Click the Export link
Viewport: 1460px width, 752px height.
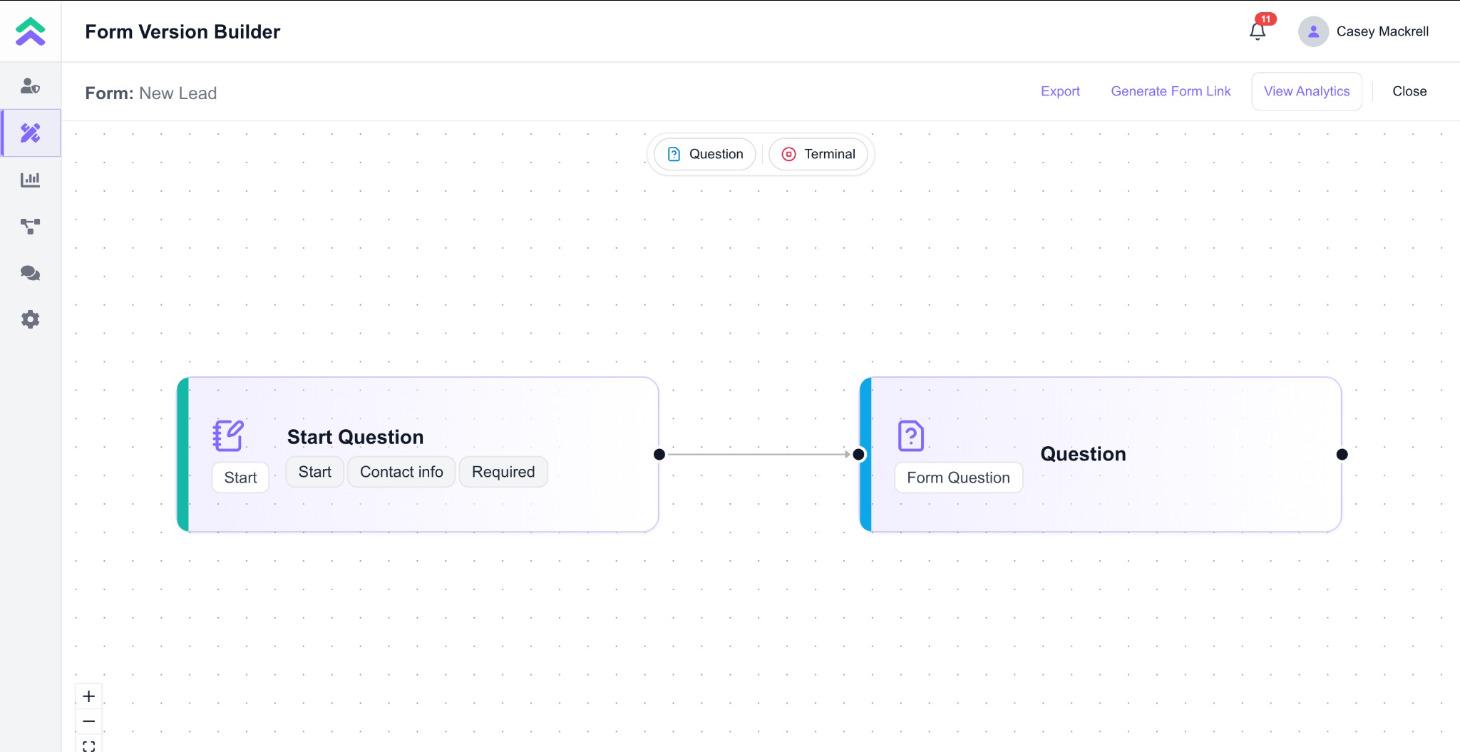[x=1060, y=91]
